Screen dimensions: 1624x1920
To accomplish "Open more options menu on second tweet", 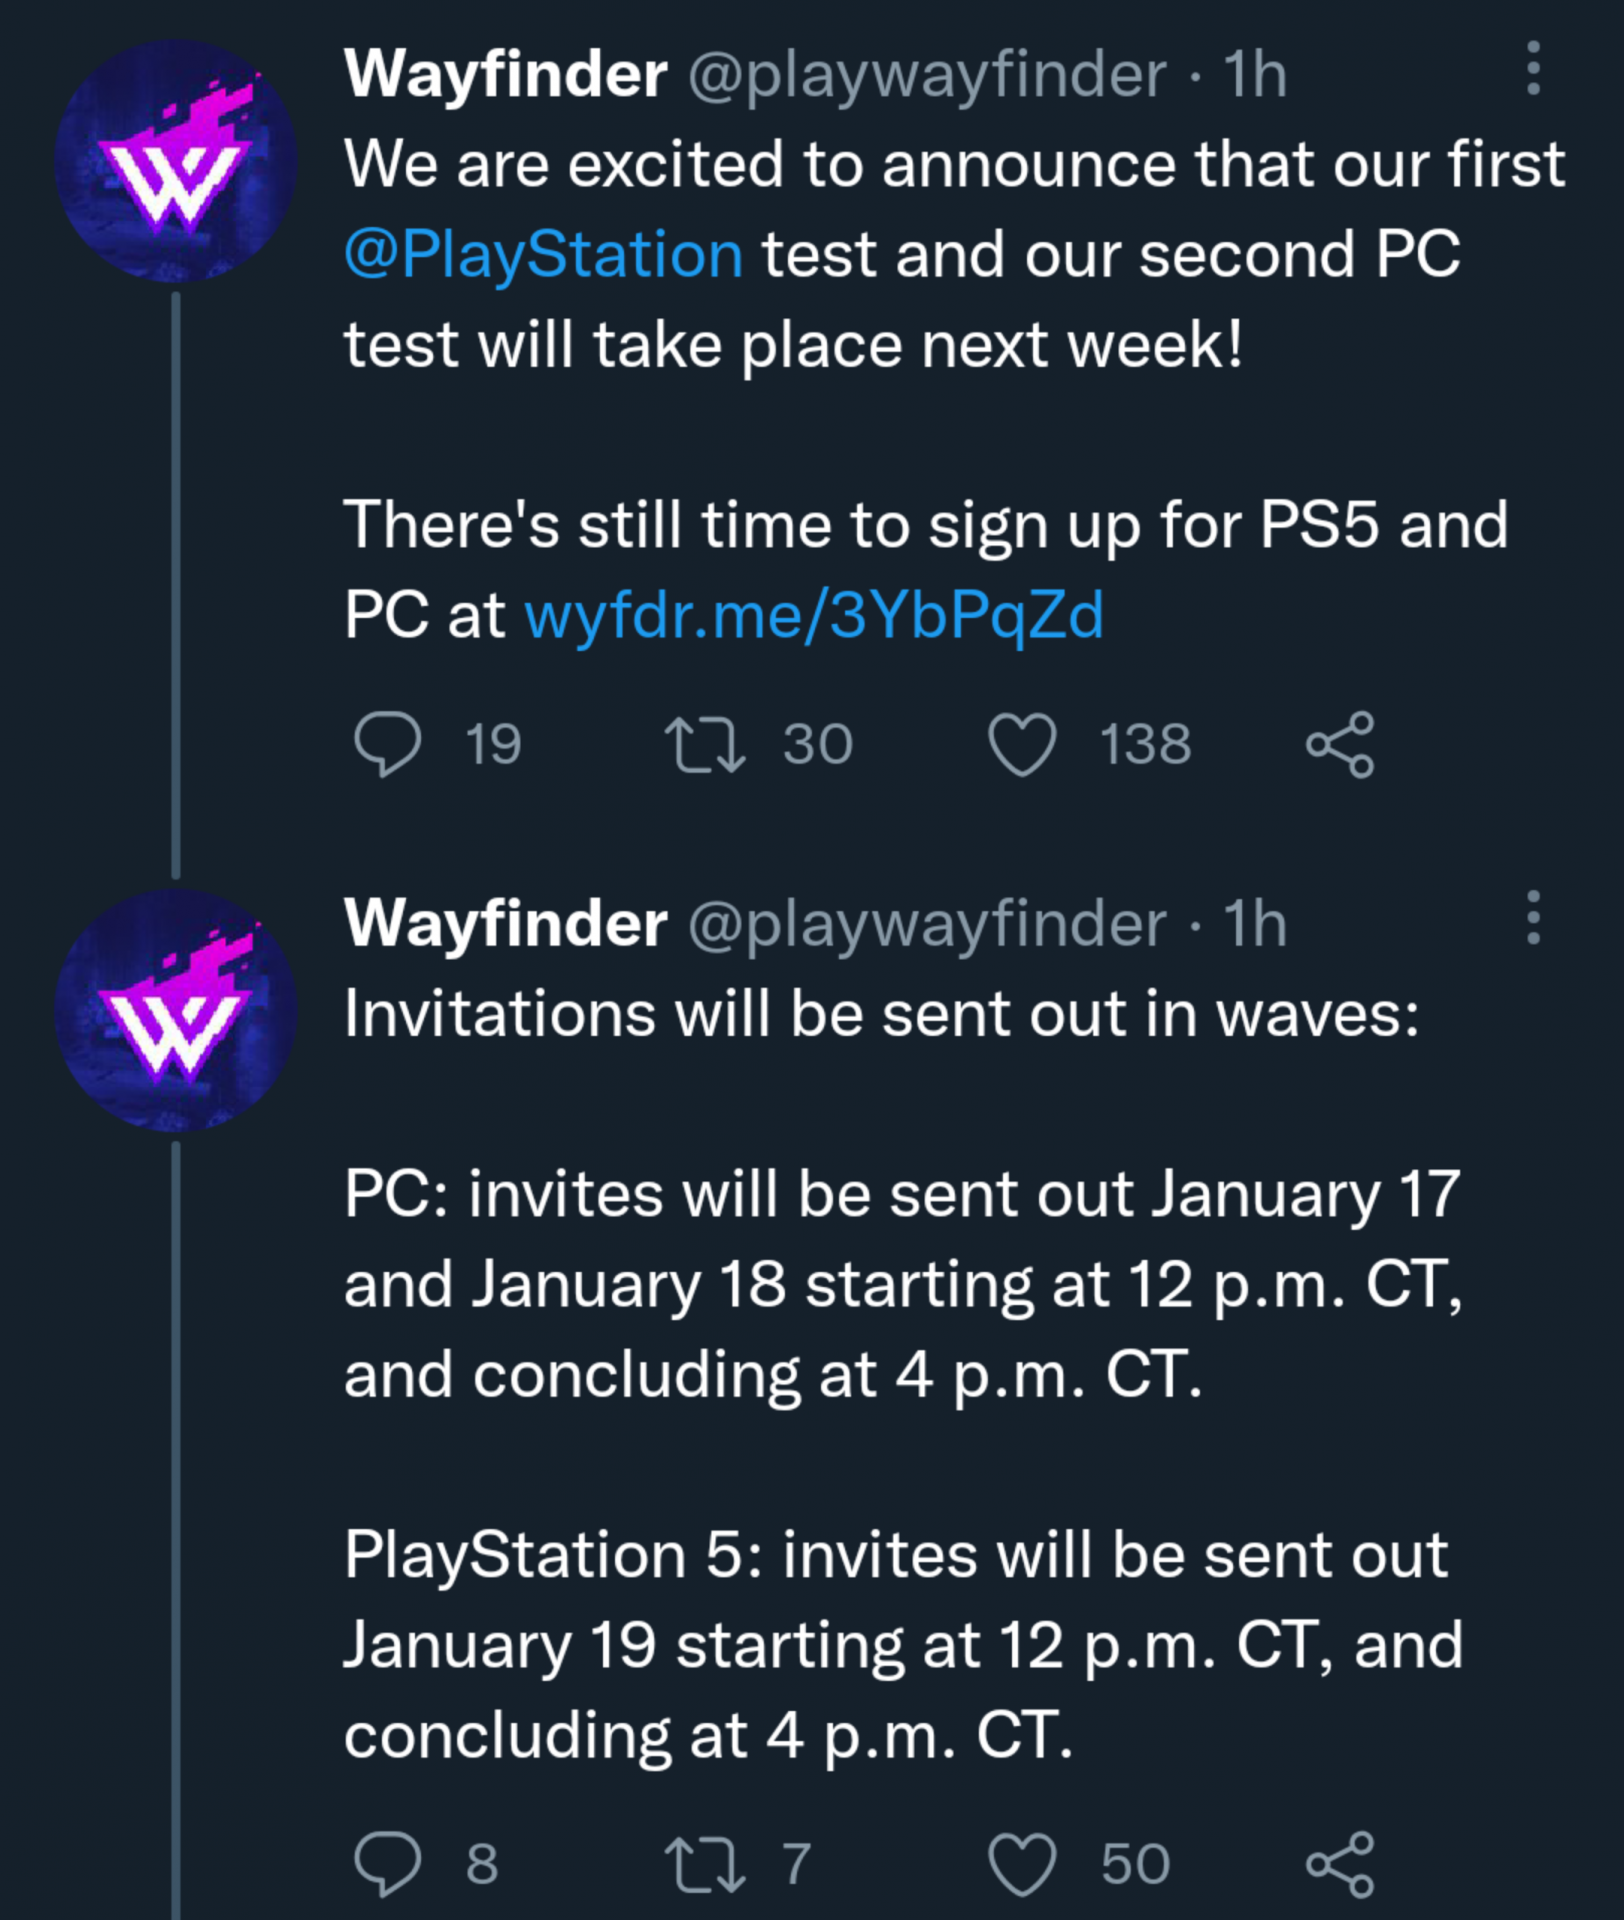I will [x=1533, y=917].
